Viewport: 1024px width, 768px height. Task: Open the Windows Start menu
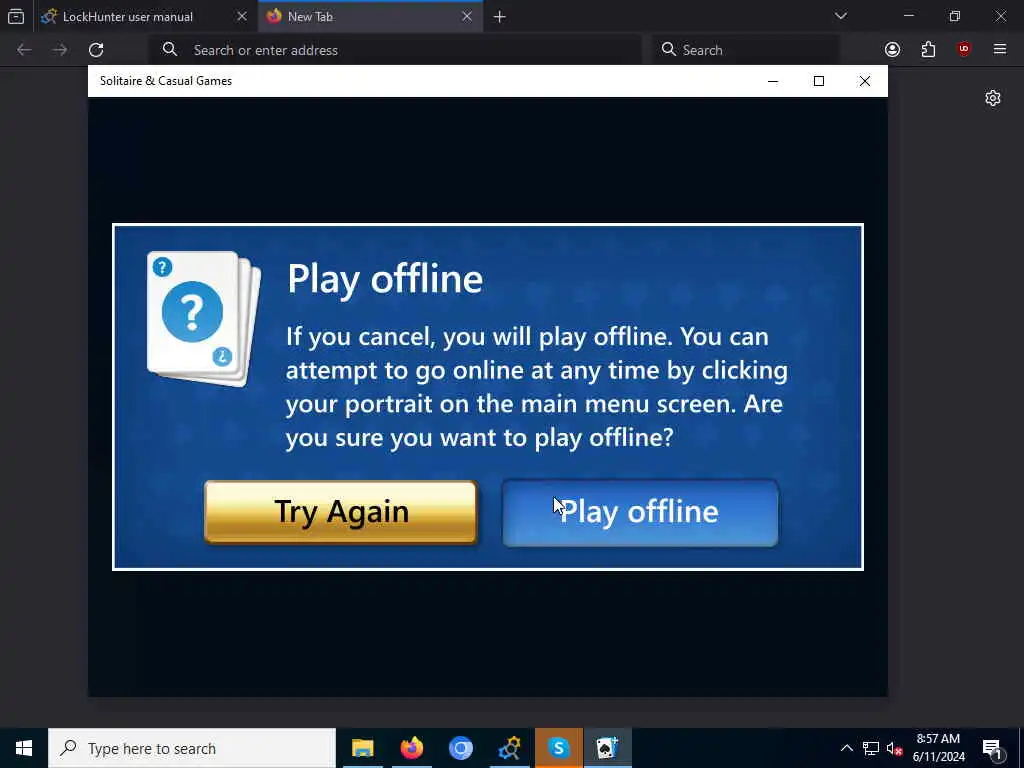click(24, 748)
